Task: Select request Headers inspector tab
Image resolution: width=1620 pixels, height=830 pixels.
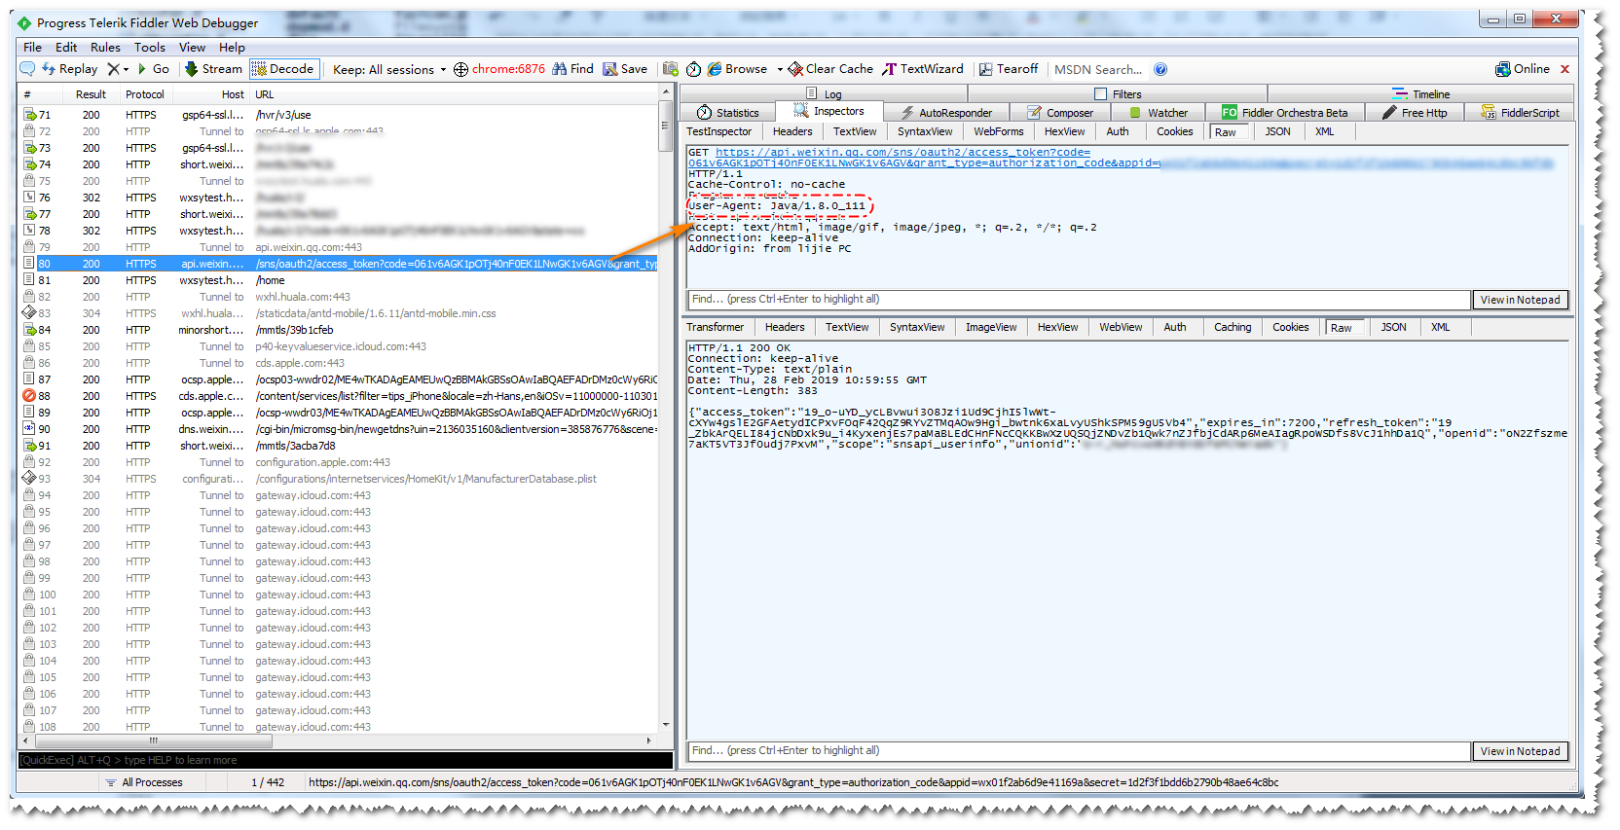Action: tap(792, 132)
